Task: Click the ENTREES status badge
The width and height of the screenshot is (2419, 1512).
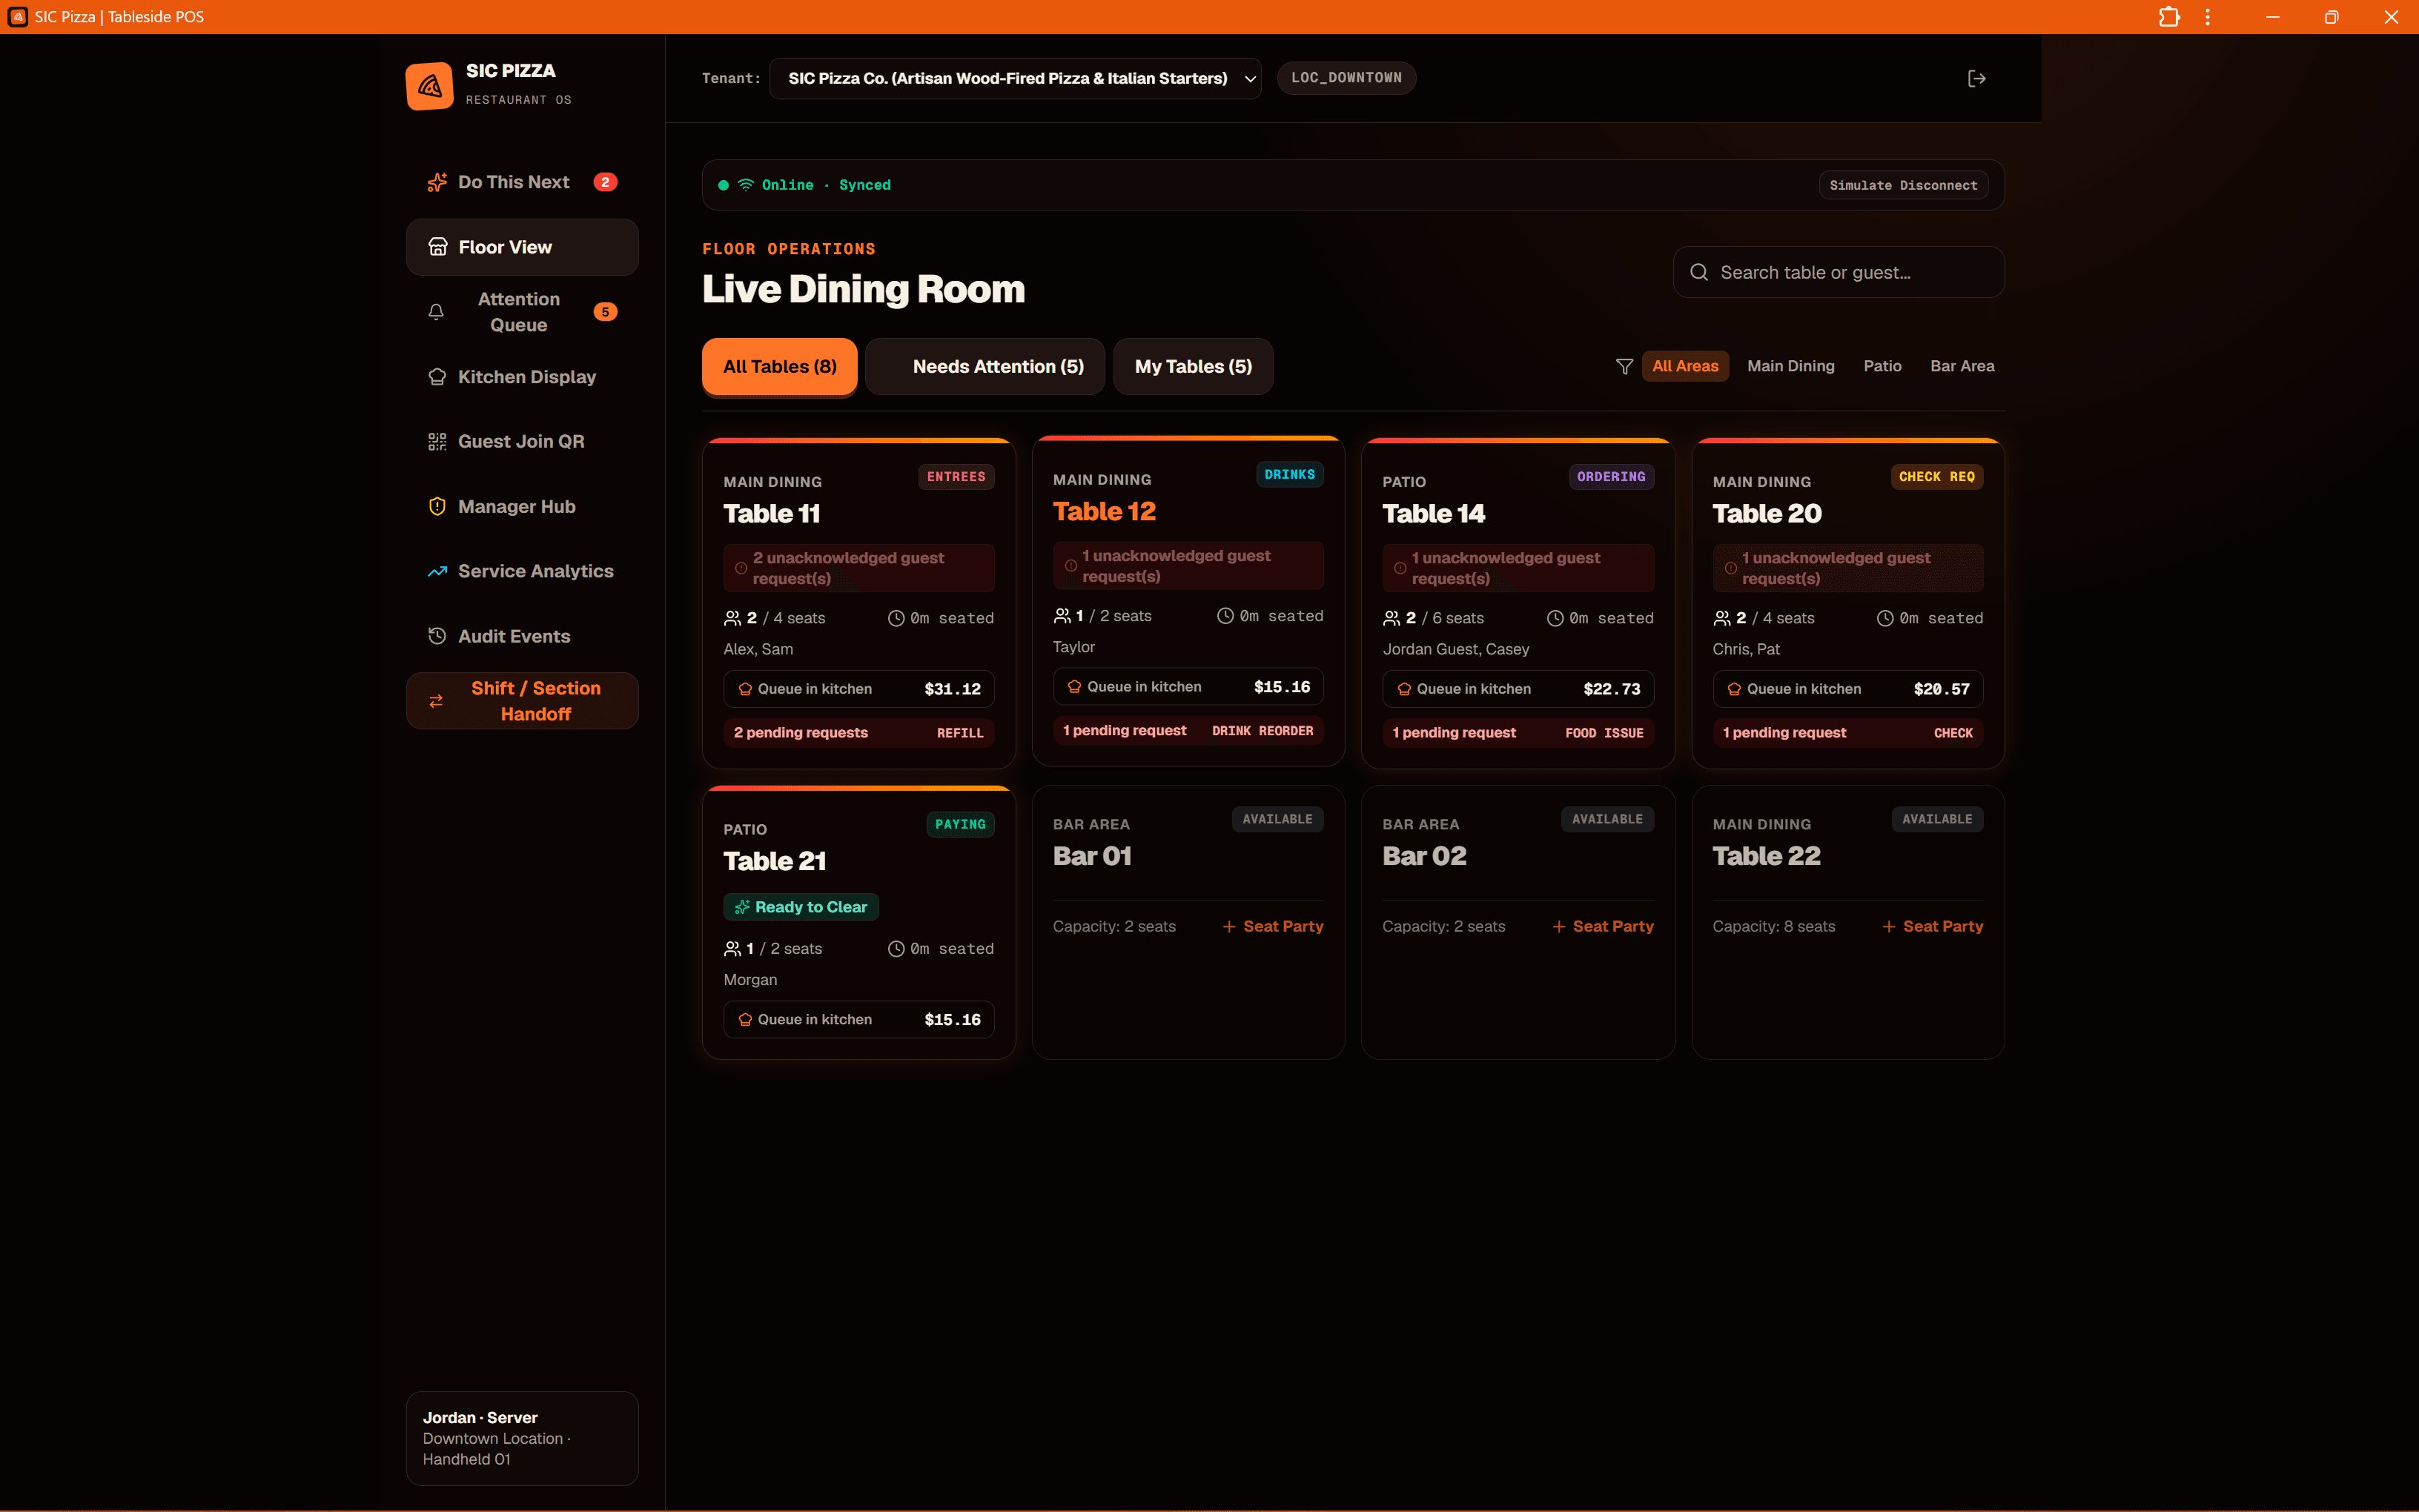Action: [956, 477]
